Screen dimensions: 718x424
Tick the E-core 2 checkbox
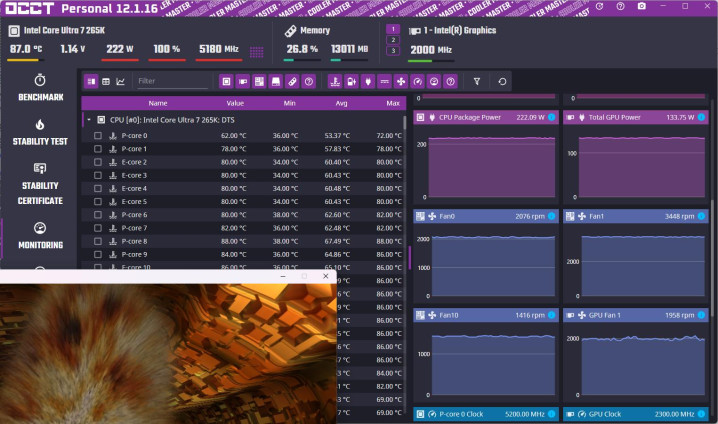tap(98, 162)
